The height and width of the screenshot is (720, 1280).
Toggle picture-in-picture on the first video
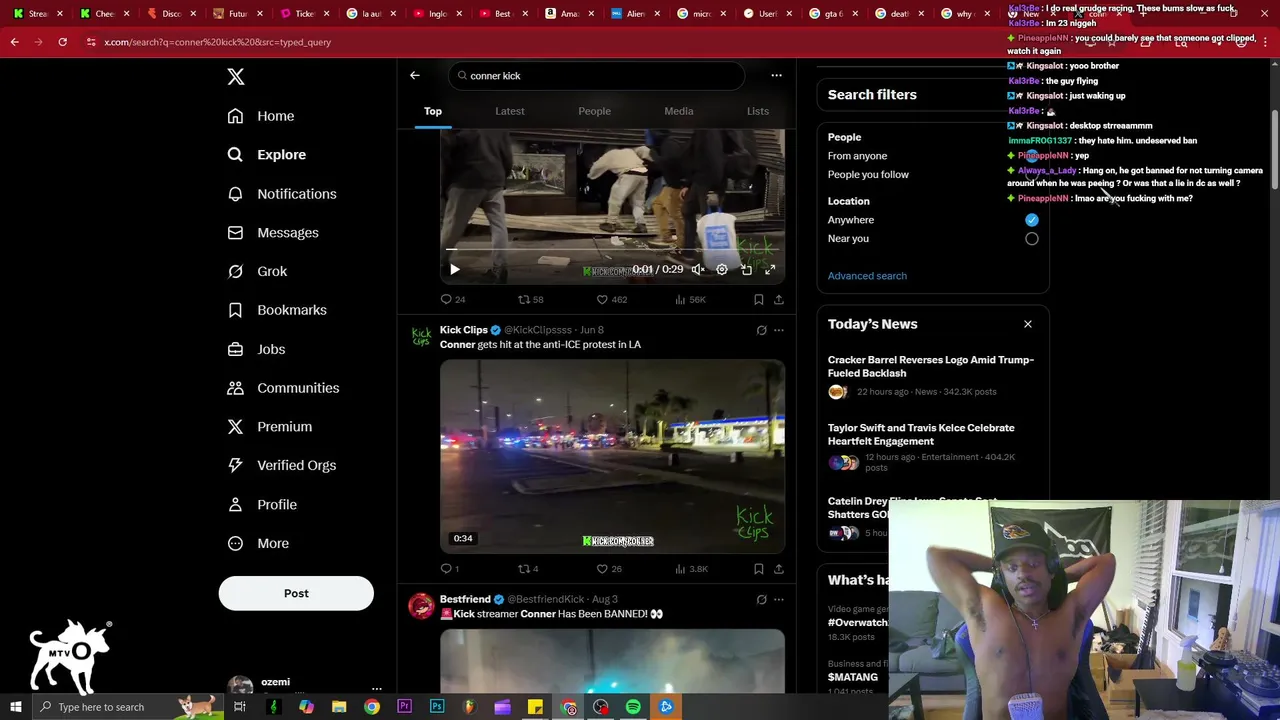coord(746,269)
